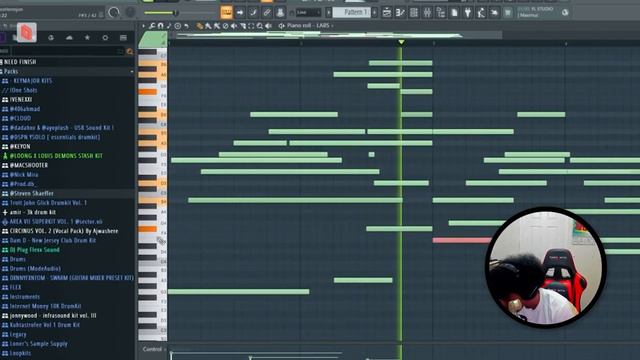The width and height of the screenshot is (640, 360).
Task: Select the speaker Playback tool in the piano roll toolbar
Action: pos(268,26)
